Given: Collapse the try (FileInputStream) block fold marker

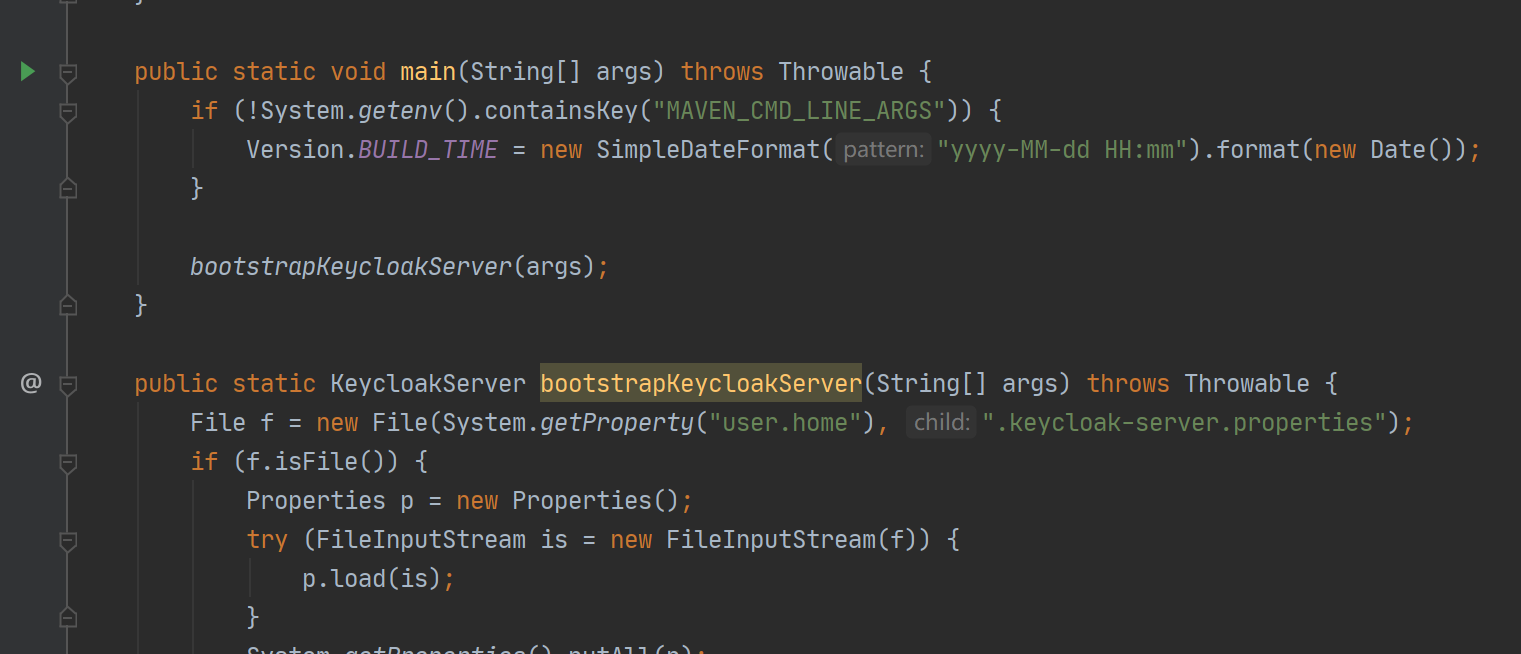Looking at the screenshot, I should coord(68,541).
